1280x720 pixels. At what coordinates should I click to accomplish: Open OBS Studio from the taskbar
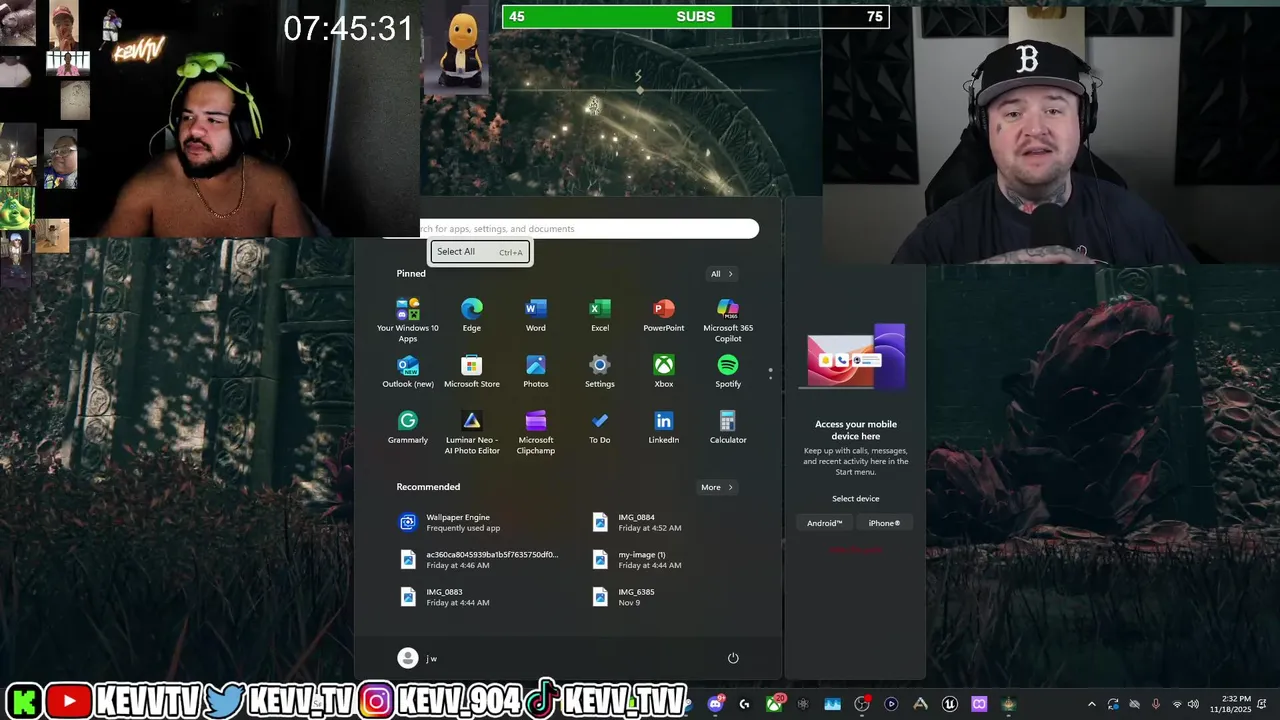(x=861, y=704)
